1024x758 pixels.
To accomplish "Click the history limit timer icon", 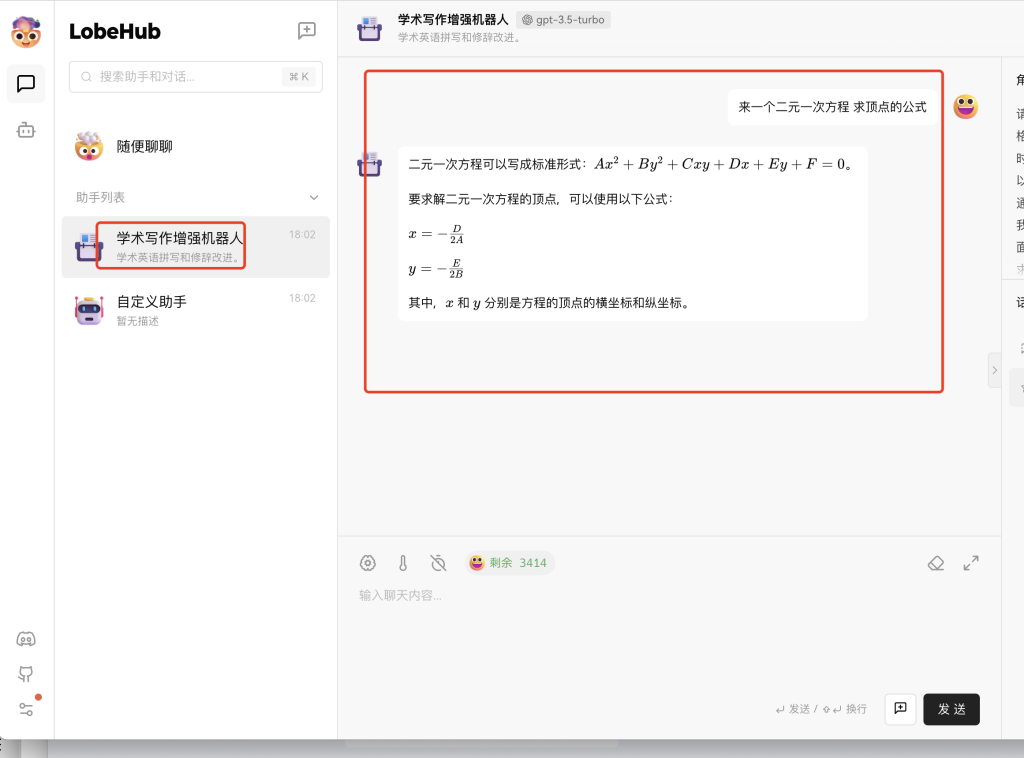I will point(437,562).
